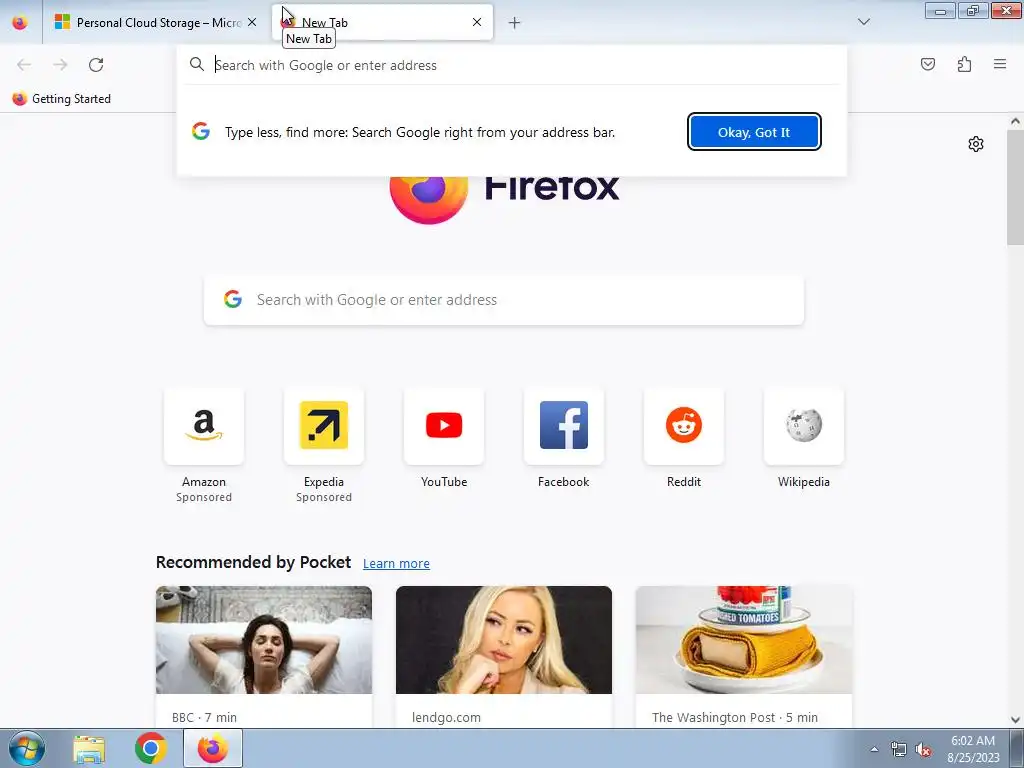Select the New Tab tab
1024x768 pixels.
tap(382, 22)
